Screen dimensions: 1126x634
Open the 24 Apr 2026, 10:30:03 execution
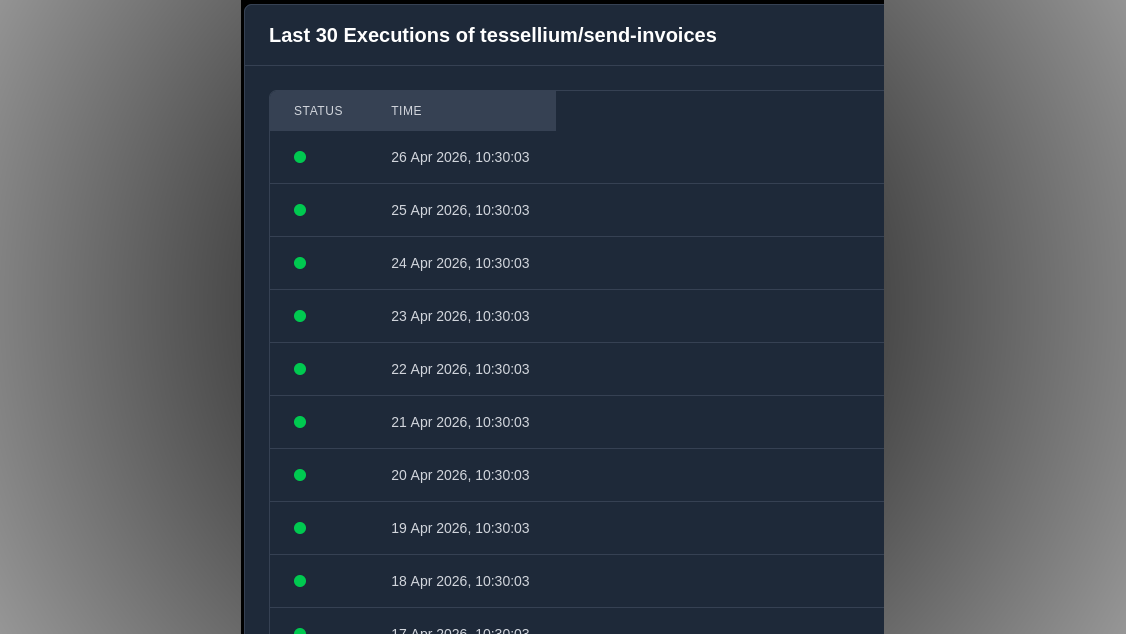point(460,263)
